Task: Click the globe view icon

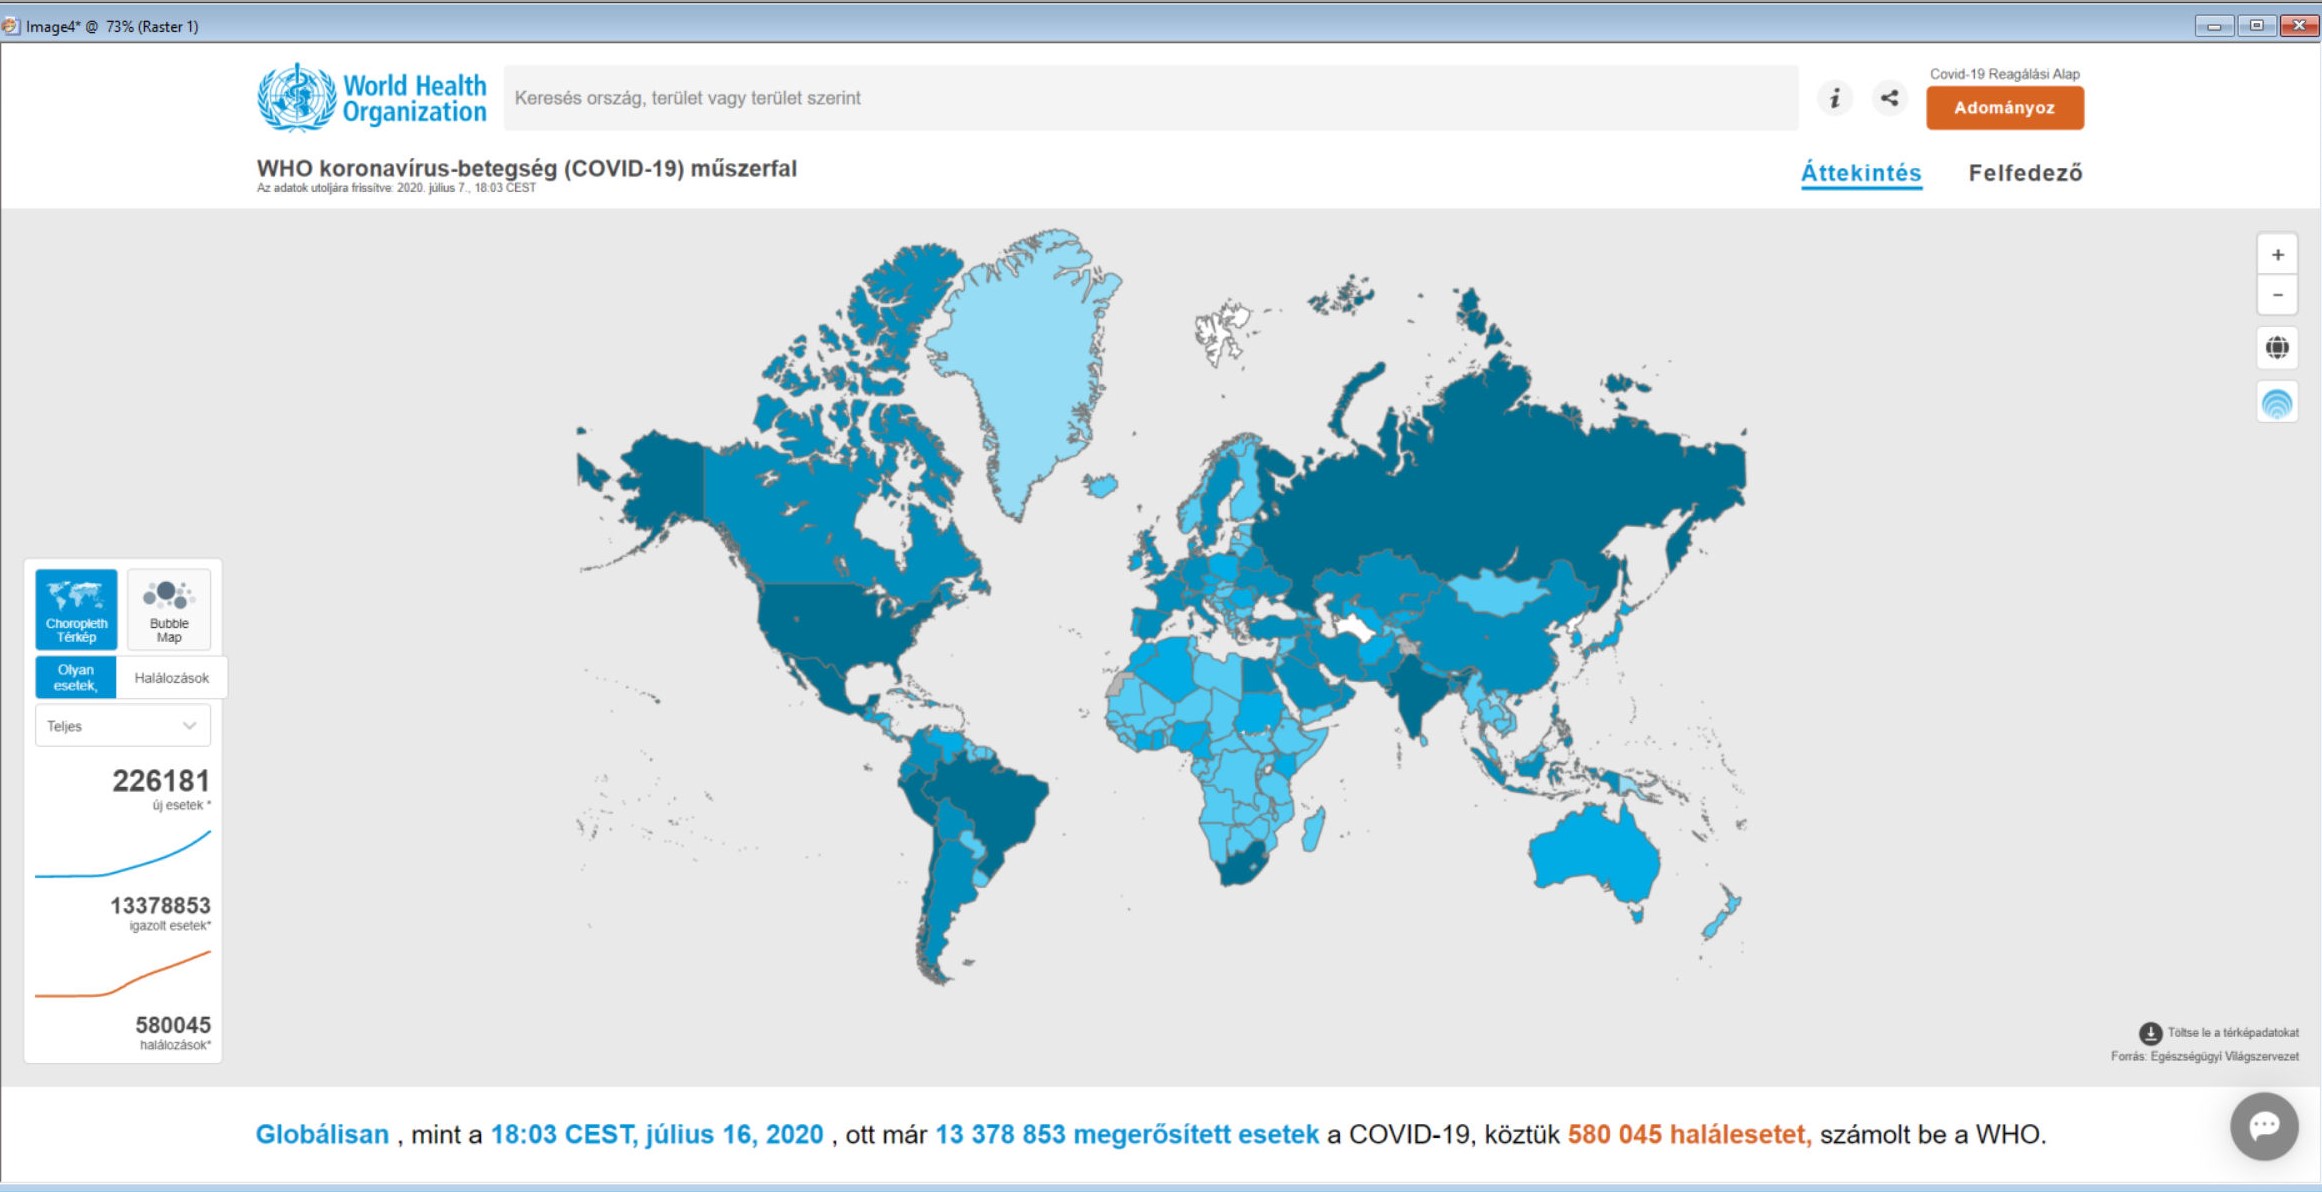Action: click(x=2277, y=348)
